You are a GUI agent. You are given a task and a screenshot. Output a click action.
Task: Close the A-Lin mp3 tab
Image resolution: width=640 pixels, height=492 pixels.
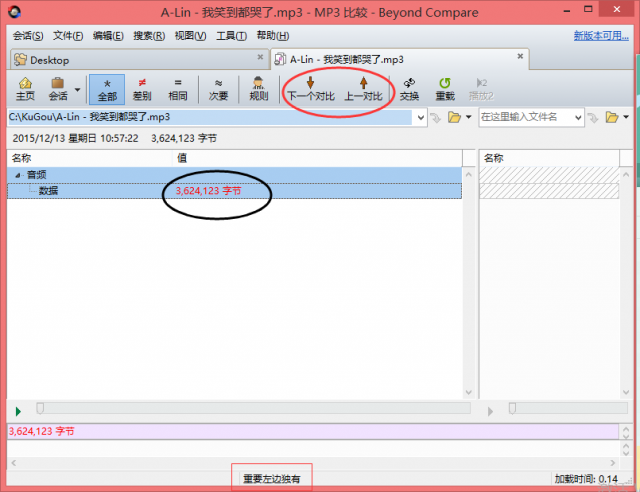click(x=520, y=56)
